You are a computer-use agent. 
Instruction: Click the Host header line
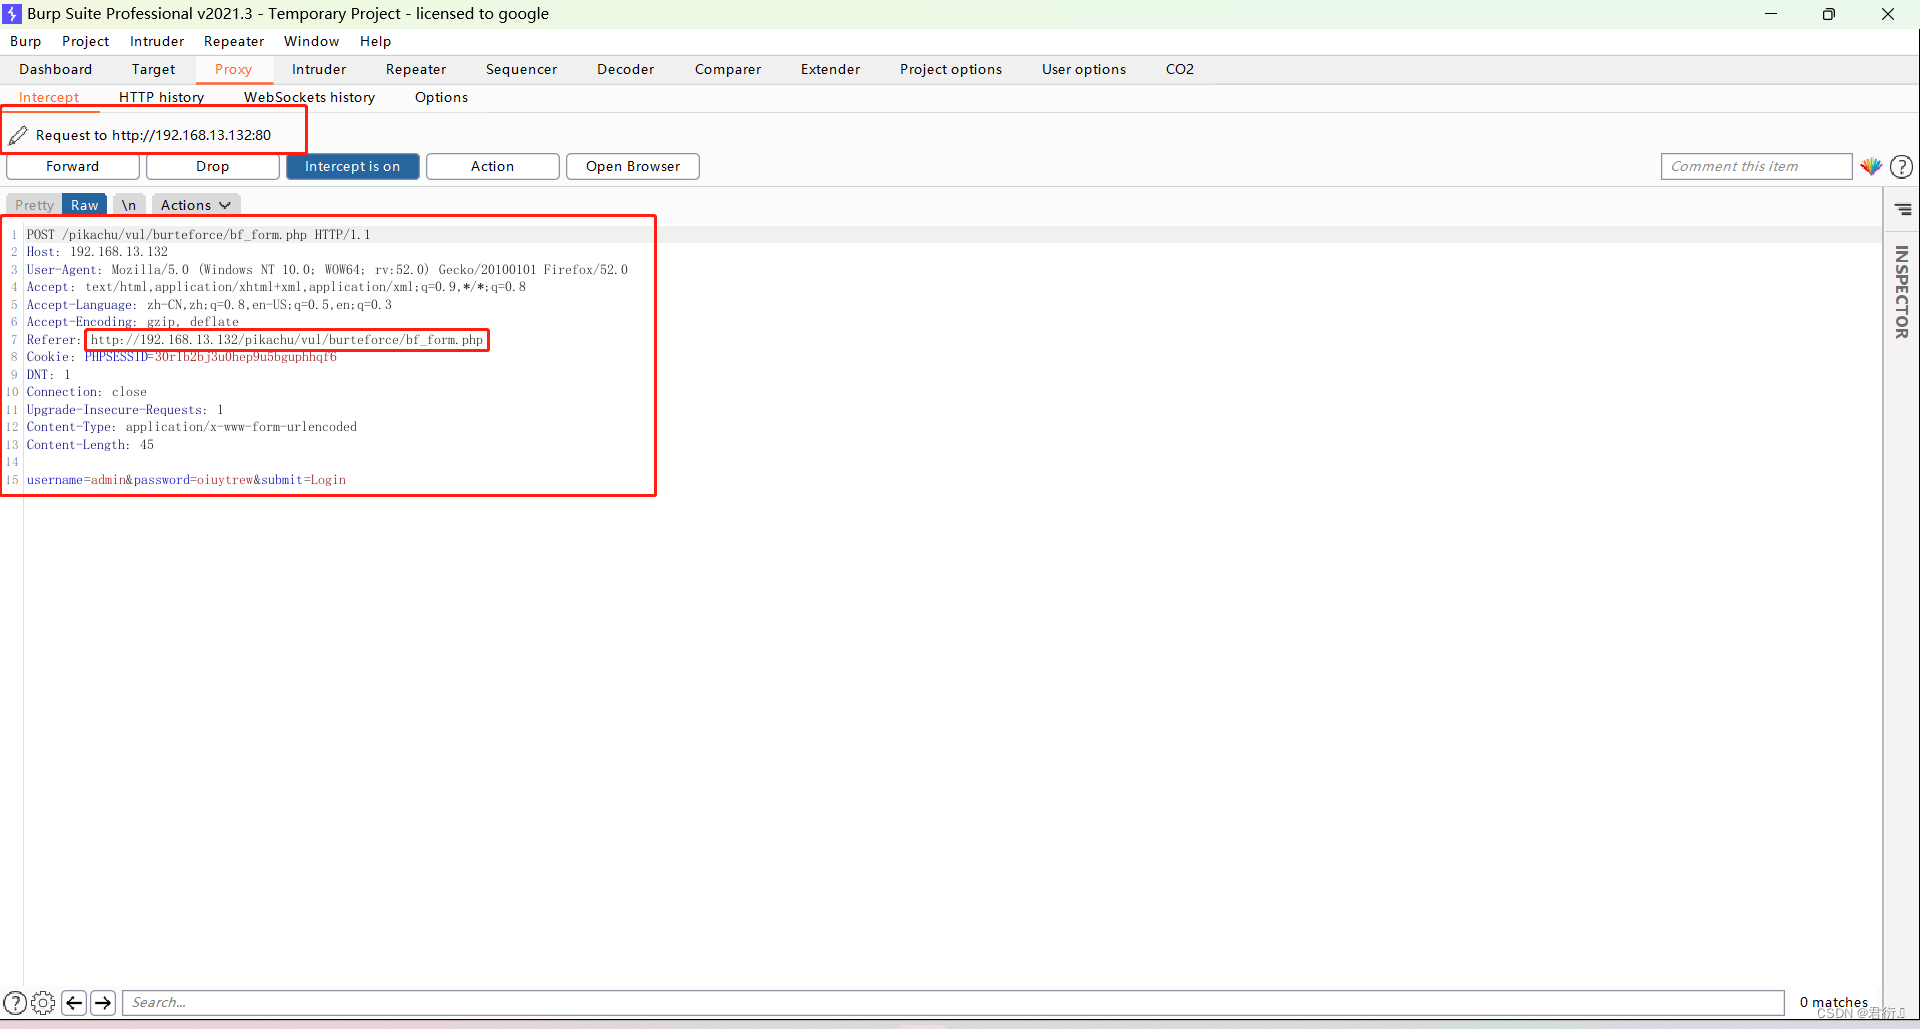pos(98,252)
